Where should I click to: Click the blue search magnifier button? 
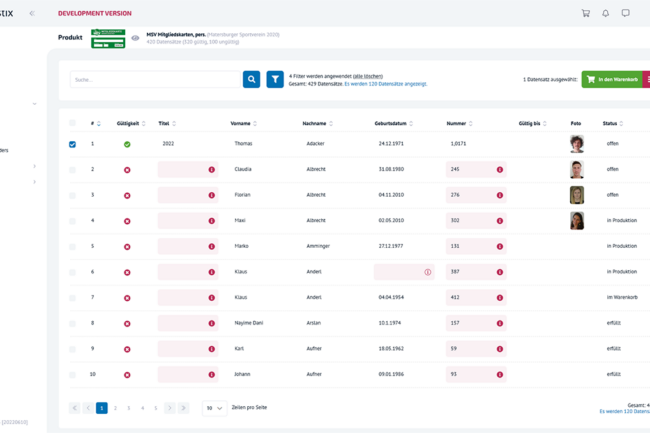pyautogui.click(x=251, y=79)
